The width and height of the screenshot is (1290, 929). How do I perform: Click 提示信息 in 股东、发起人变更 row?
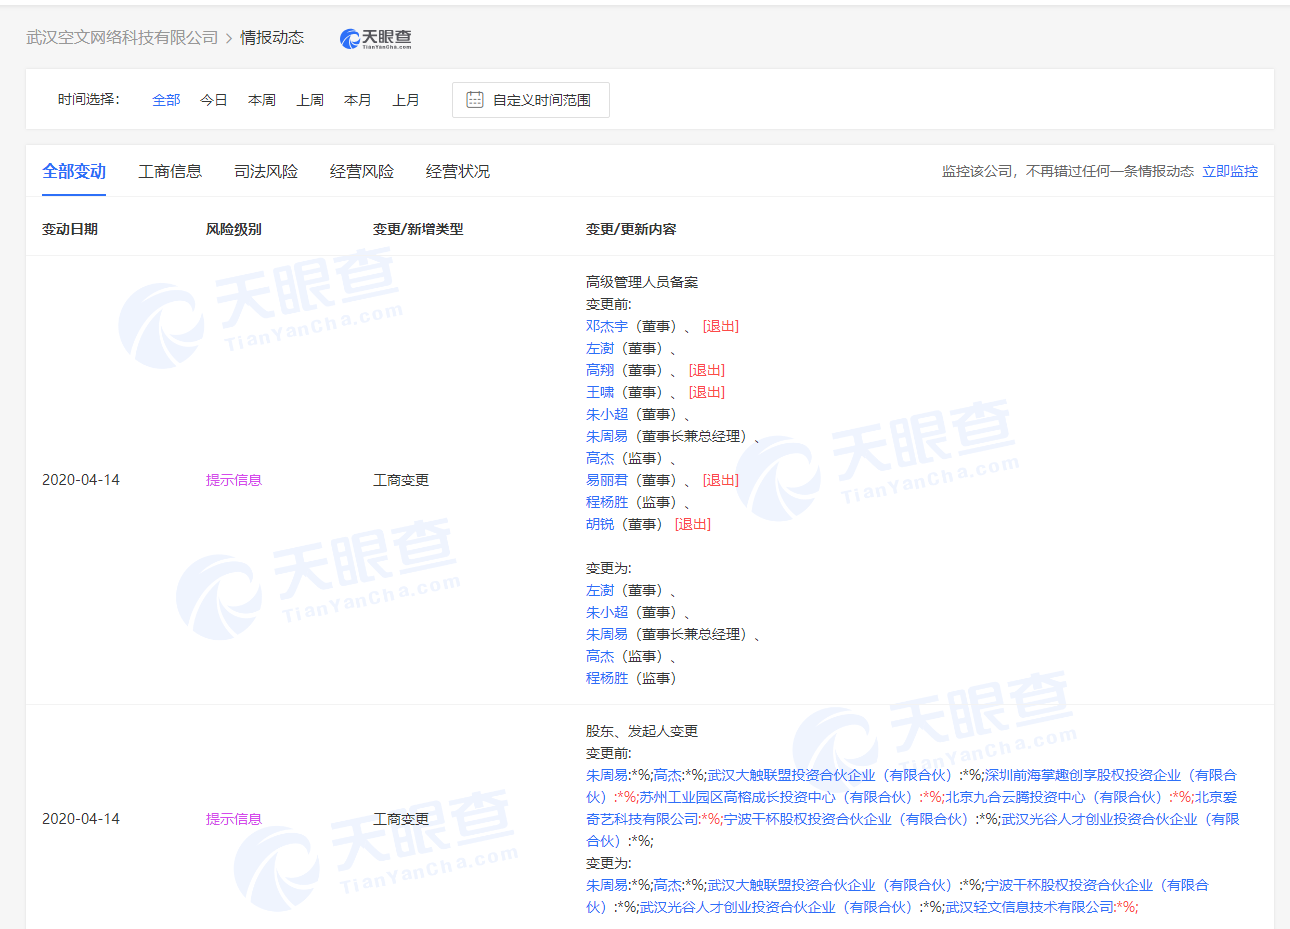coord(234,819)
